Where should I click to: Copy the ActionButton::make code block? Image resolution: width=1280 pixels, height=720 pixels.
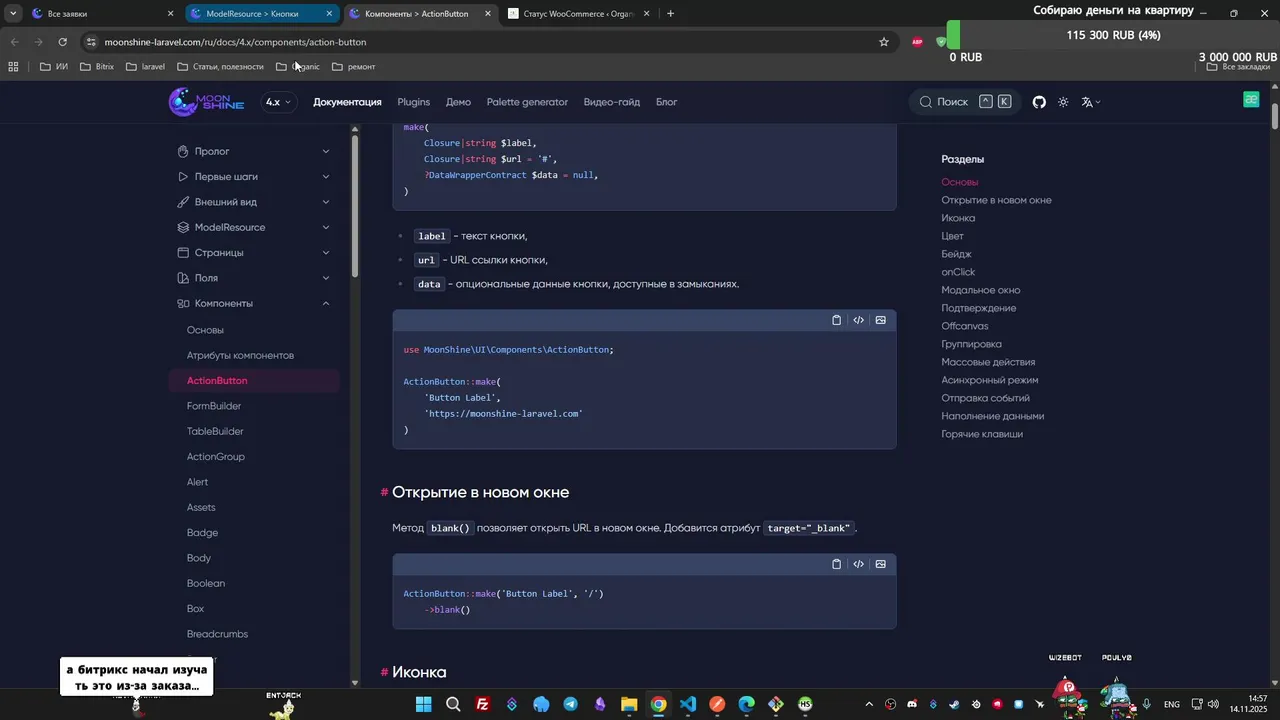837,320
